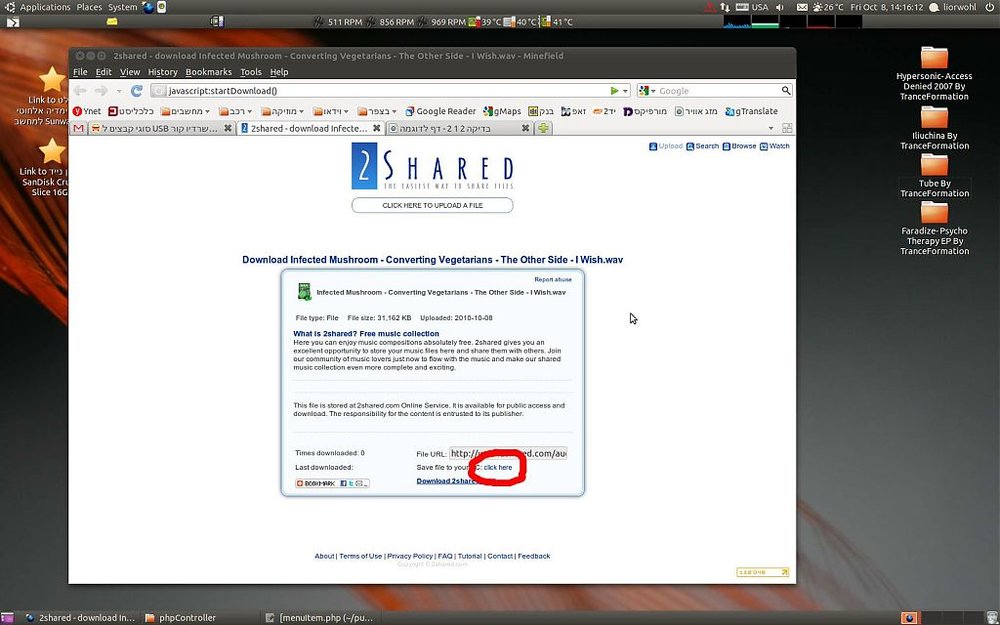Open the Tools menu
The height and width of the screenshot is (625, 1000).
[x=251, y=72]
